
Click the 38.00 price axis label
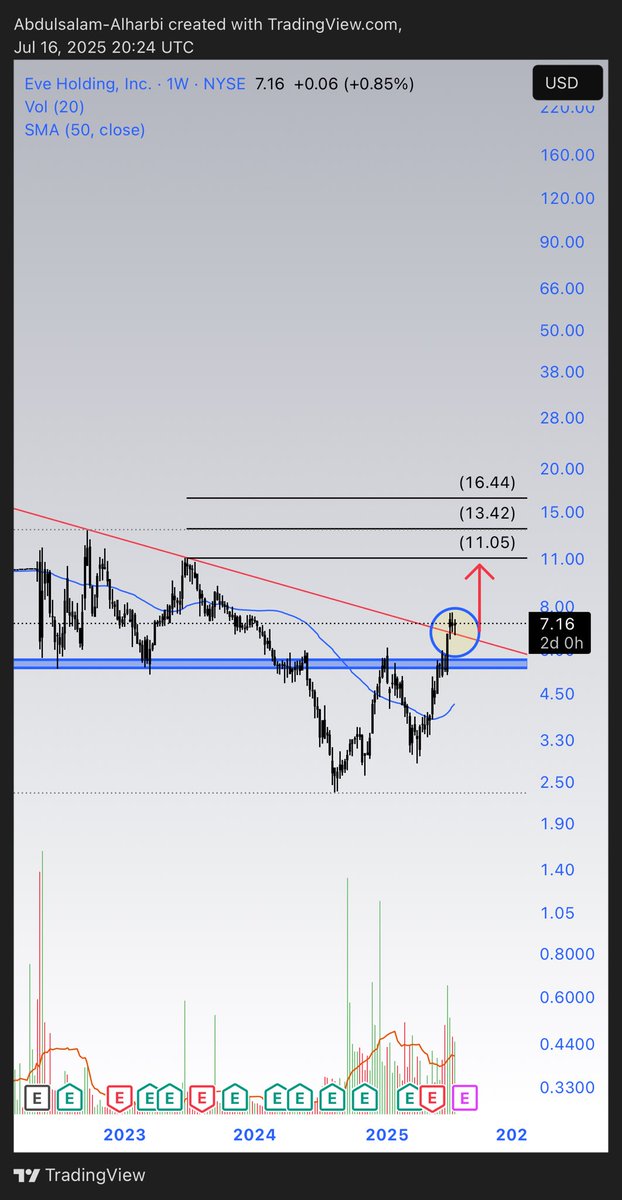[x=561, y=372]
